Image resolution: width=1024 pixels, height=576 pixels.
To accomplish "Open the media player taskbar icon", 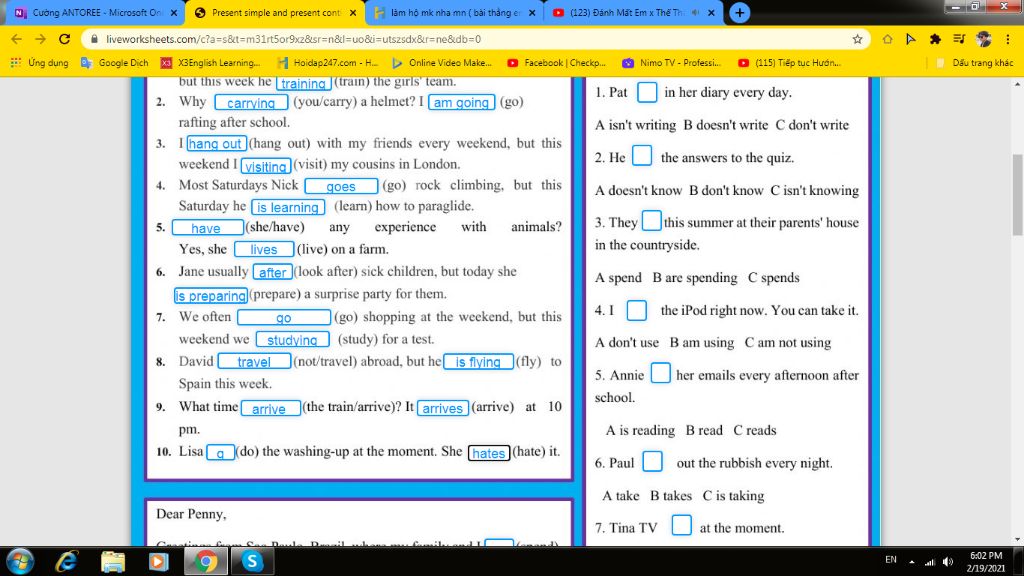I will point(158,562).
